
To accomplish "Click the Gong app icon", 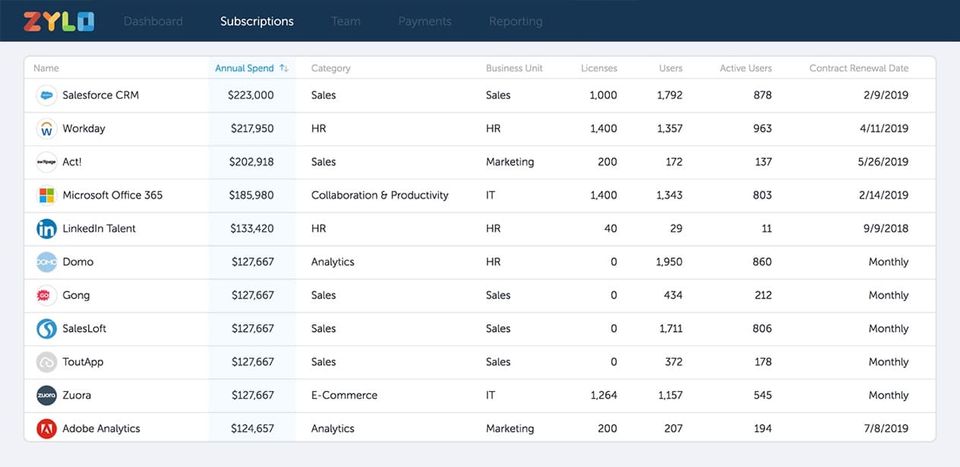I will point(46,296).
